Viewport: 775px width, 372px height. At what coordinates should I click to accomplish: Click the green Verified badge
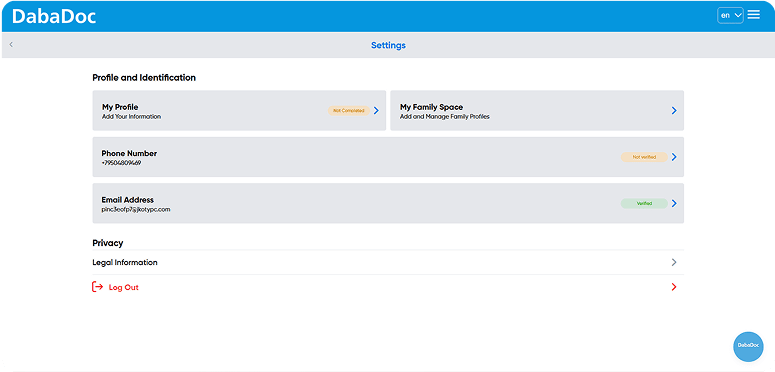point(644,204)
